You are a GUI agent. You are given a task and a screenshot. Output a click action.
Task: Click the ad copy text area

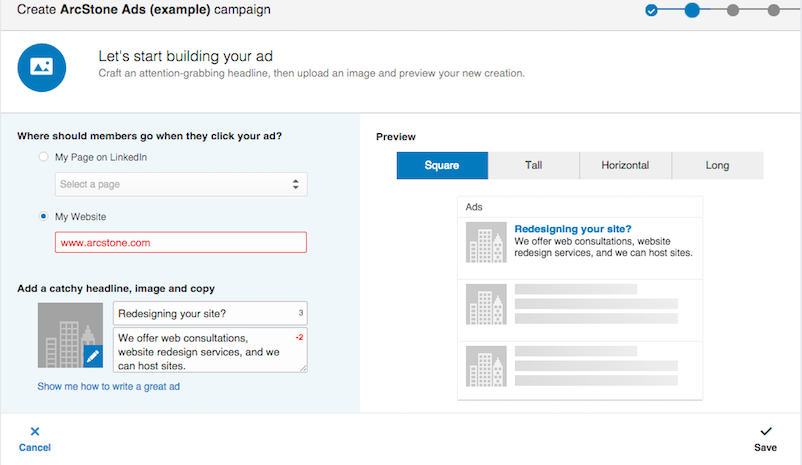pos(210,350)
